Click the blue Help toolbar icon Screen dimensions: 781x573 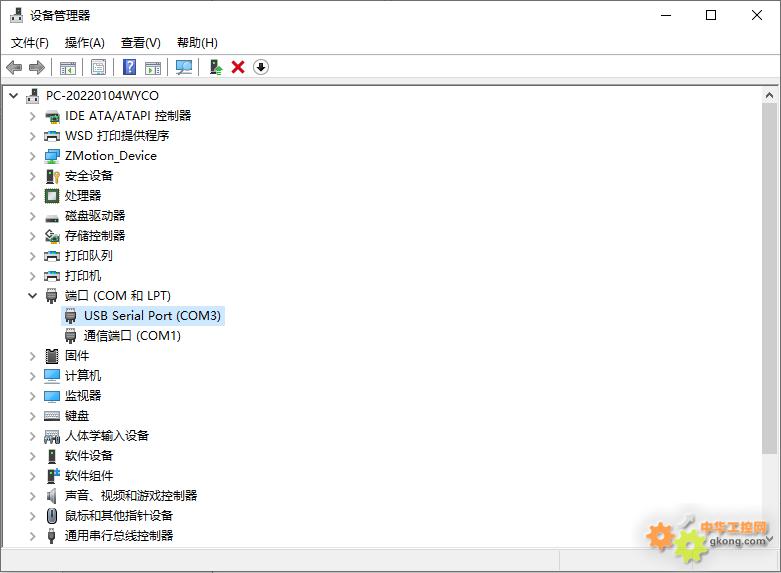click(x=129, y=67)
